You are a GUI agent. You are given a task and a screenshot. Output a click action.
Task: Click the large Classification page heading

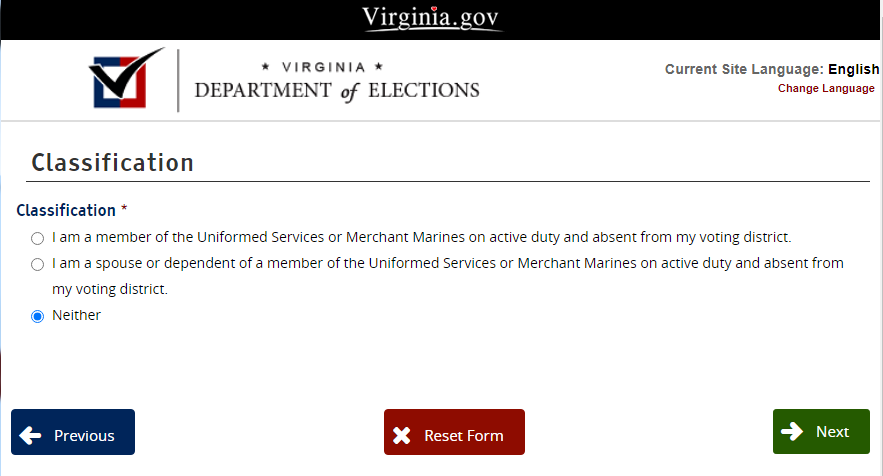(112, 163)
